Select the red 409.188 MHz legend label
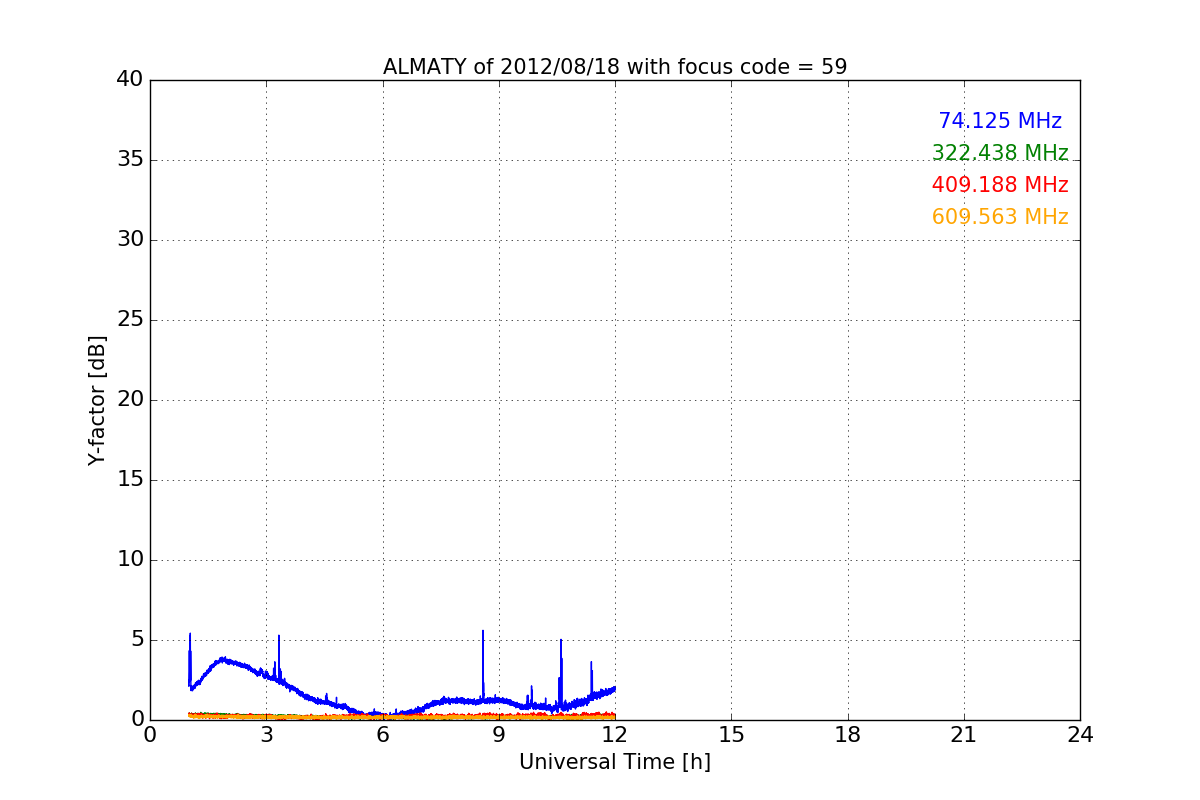This screenshot has width=1200, height=800. [1000, 185]
